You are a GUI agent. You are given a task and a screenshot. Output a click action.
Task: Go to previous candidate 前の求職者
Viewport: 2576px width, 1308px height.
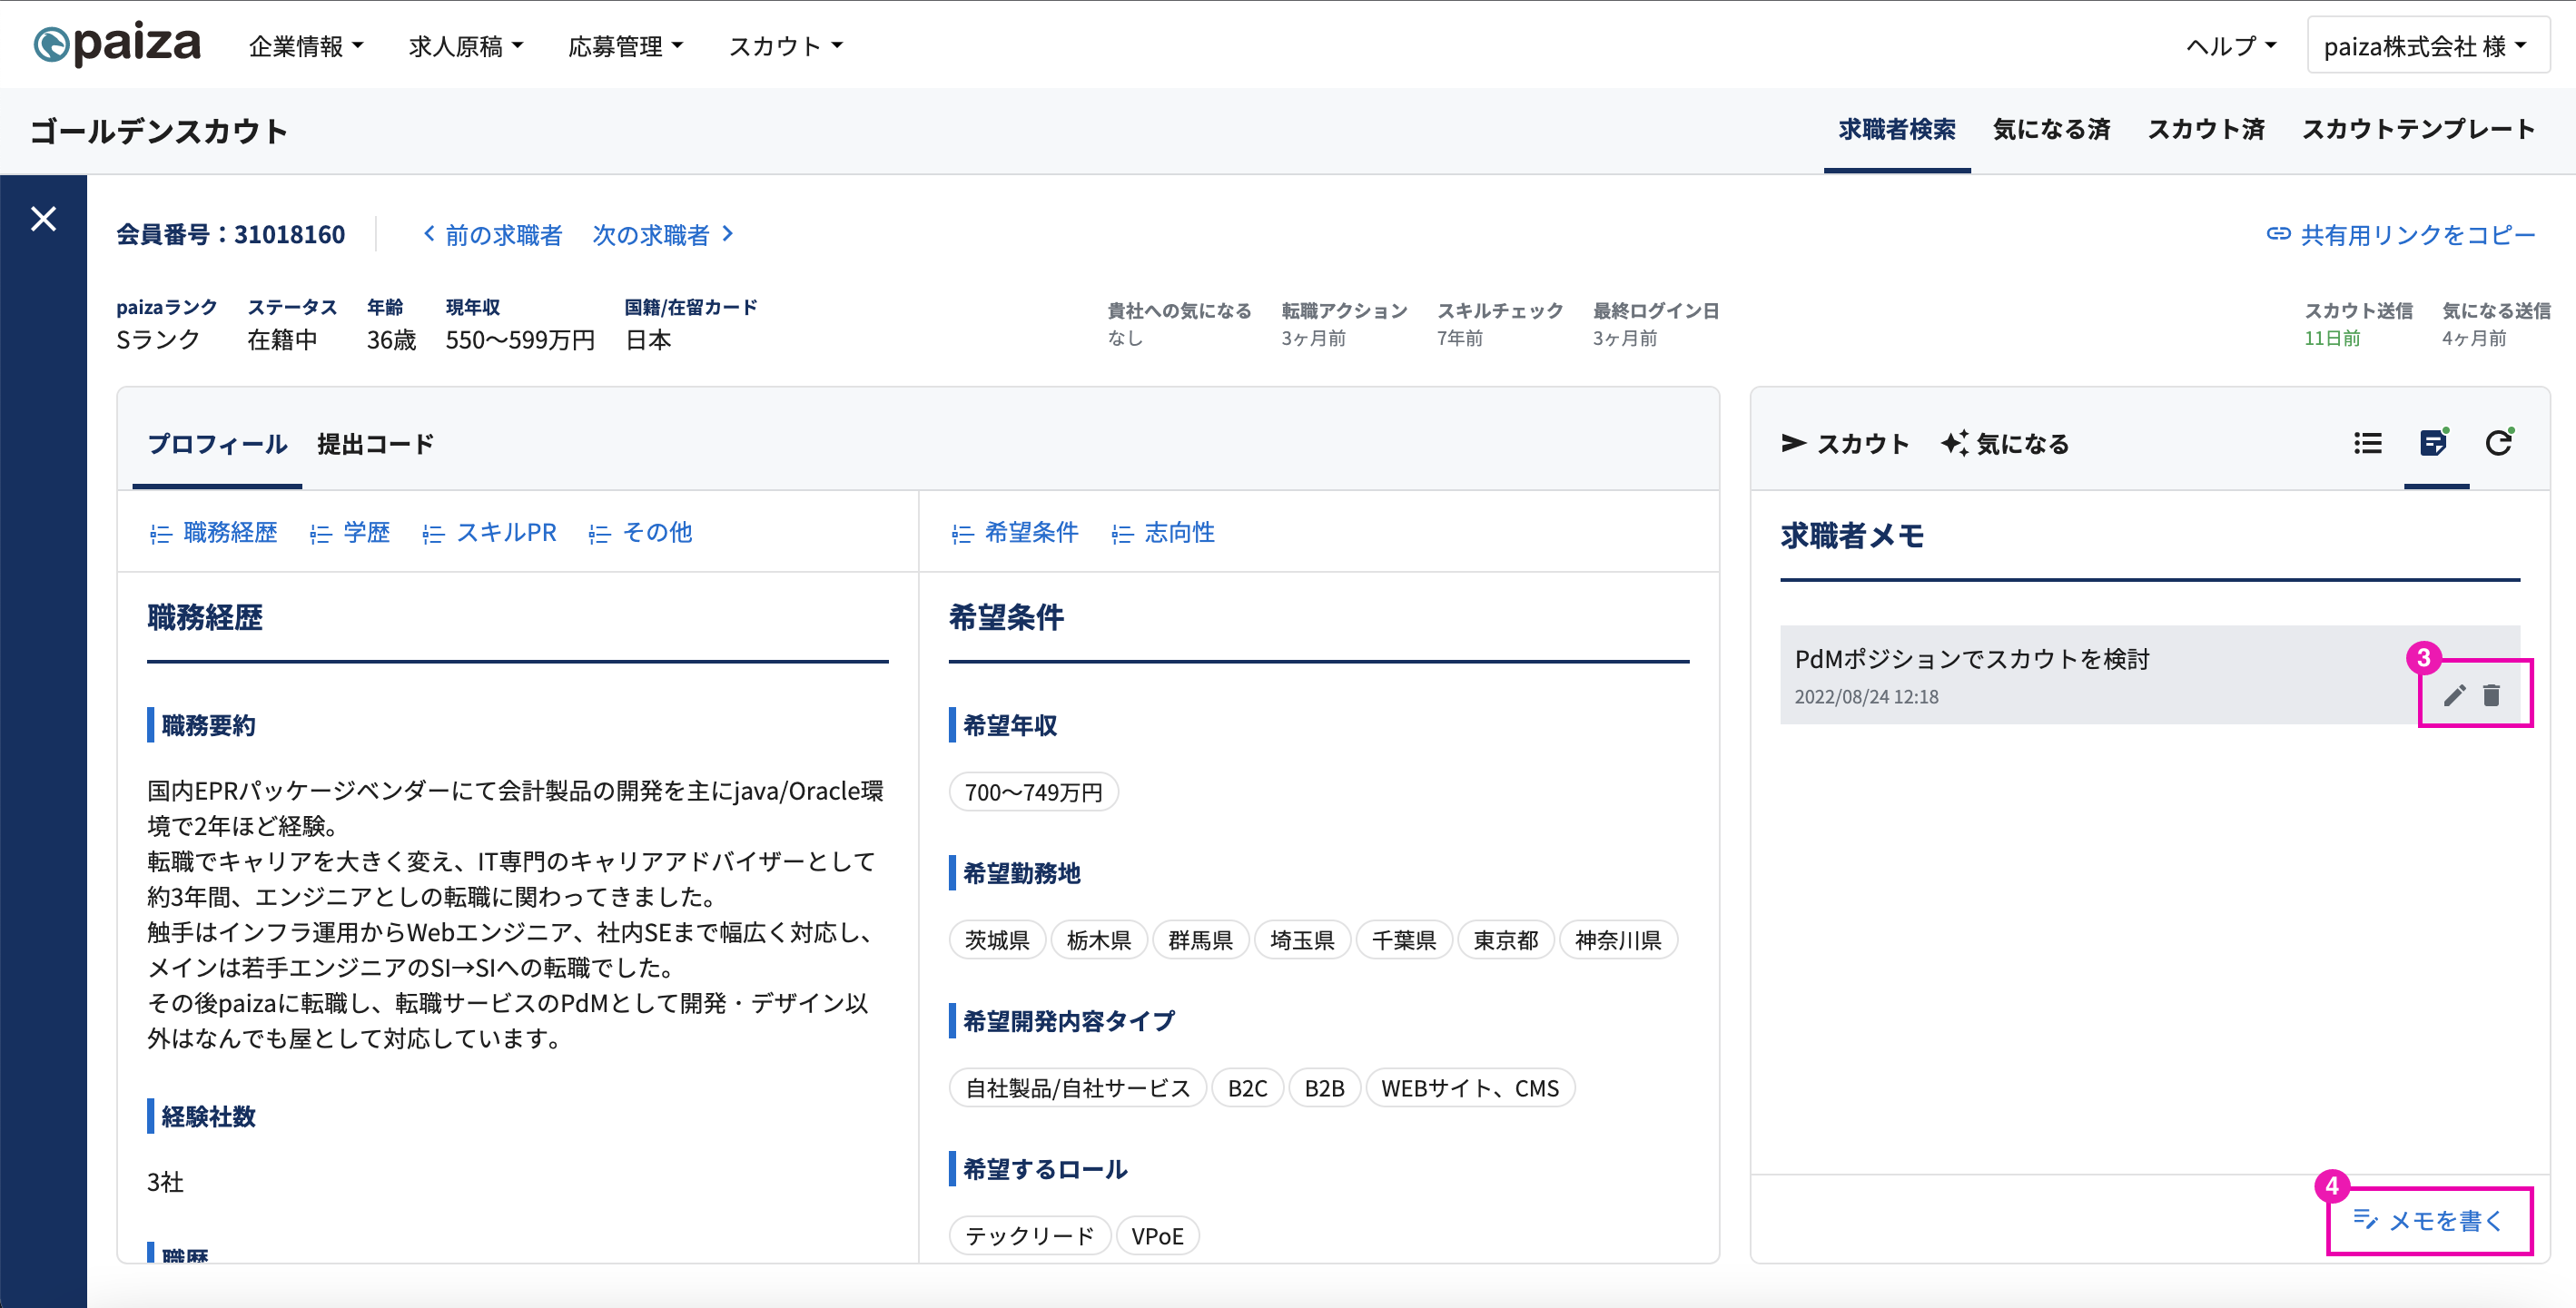click(492, 234)
